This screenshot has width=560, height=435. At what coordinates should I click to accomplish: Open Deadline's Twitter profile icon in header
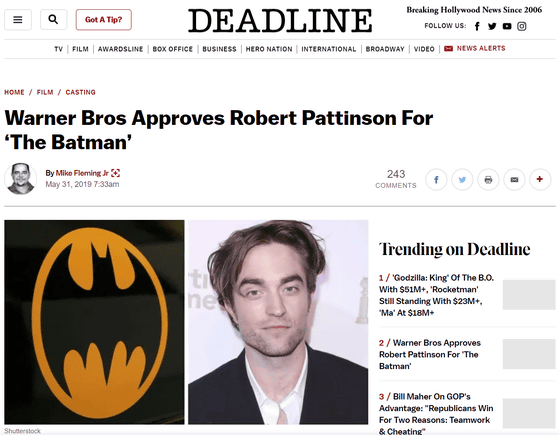pyautogui.click(x=492, y=26)
